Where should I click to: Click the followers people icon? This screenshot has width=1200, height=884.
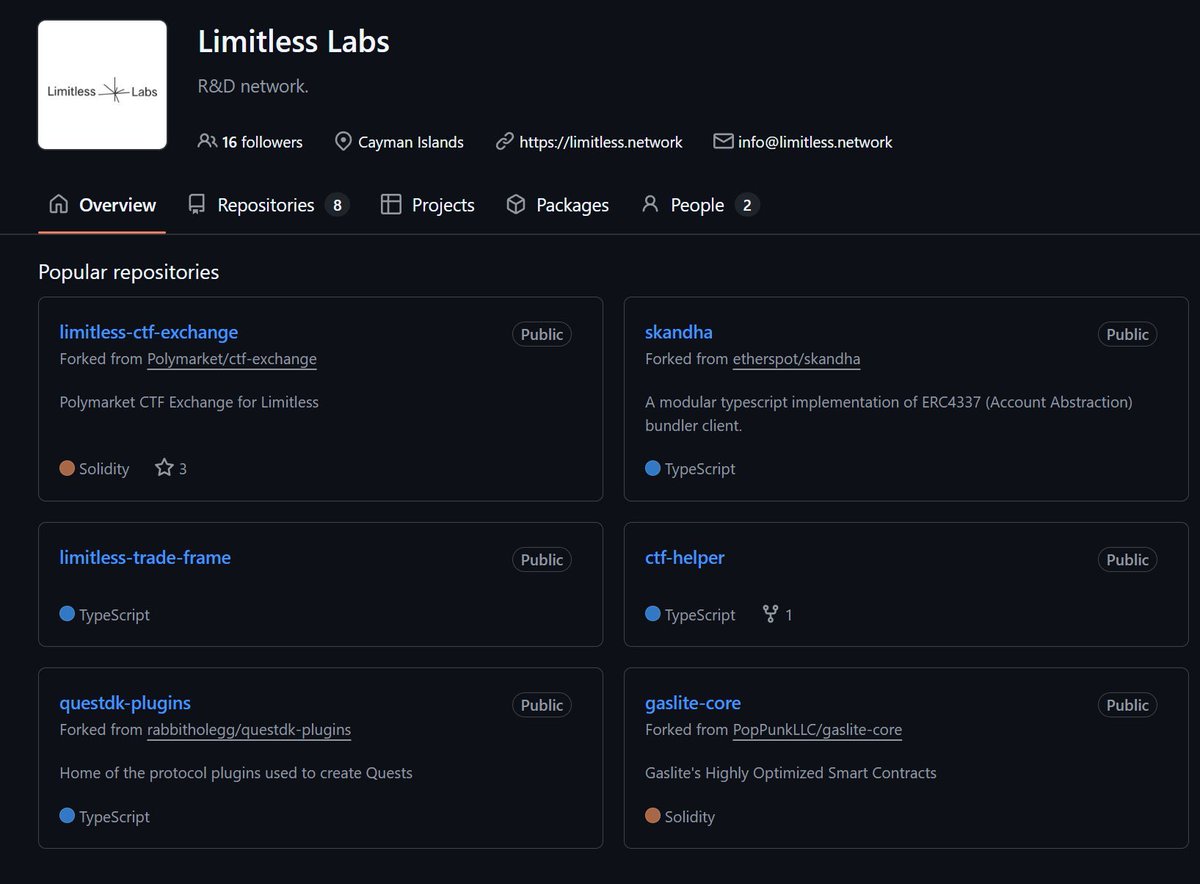coord(207,142)
